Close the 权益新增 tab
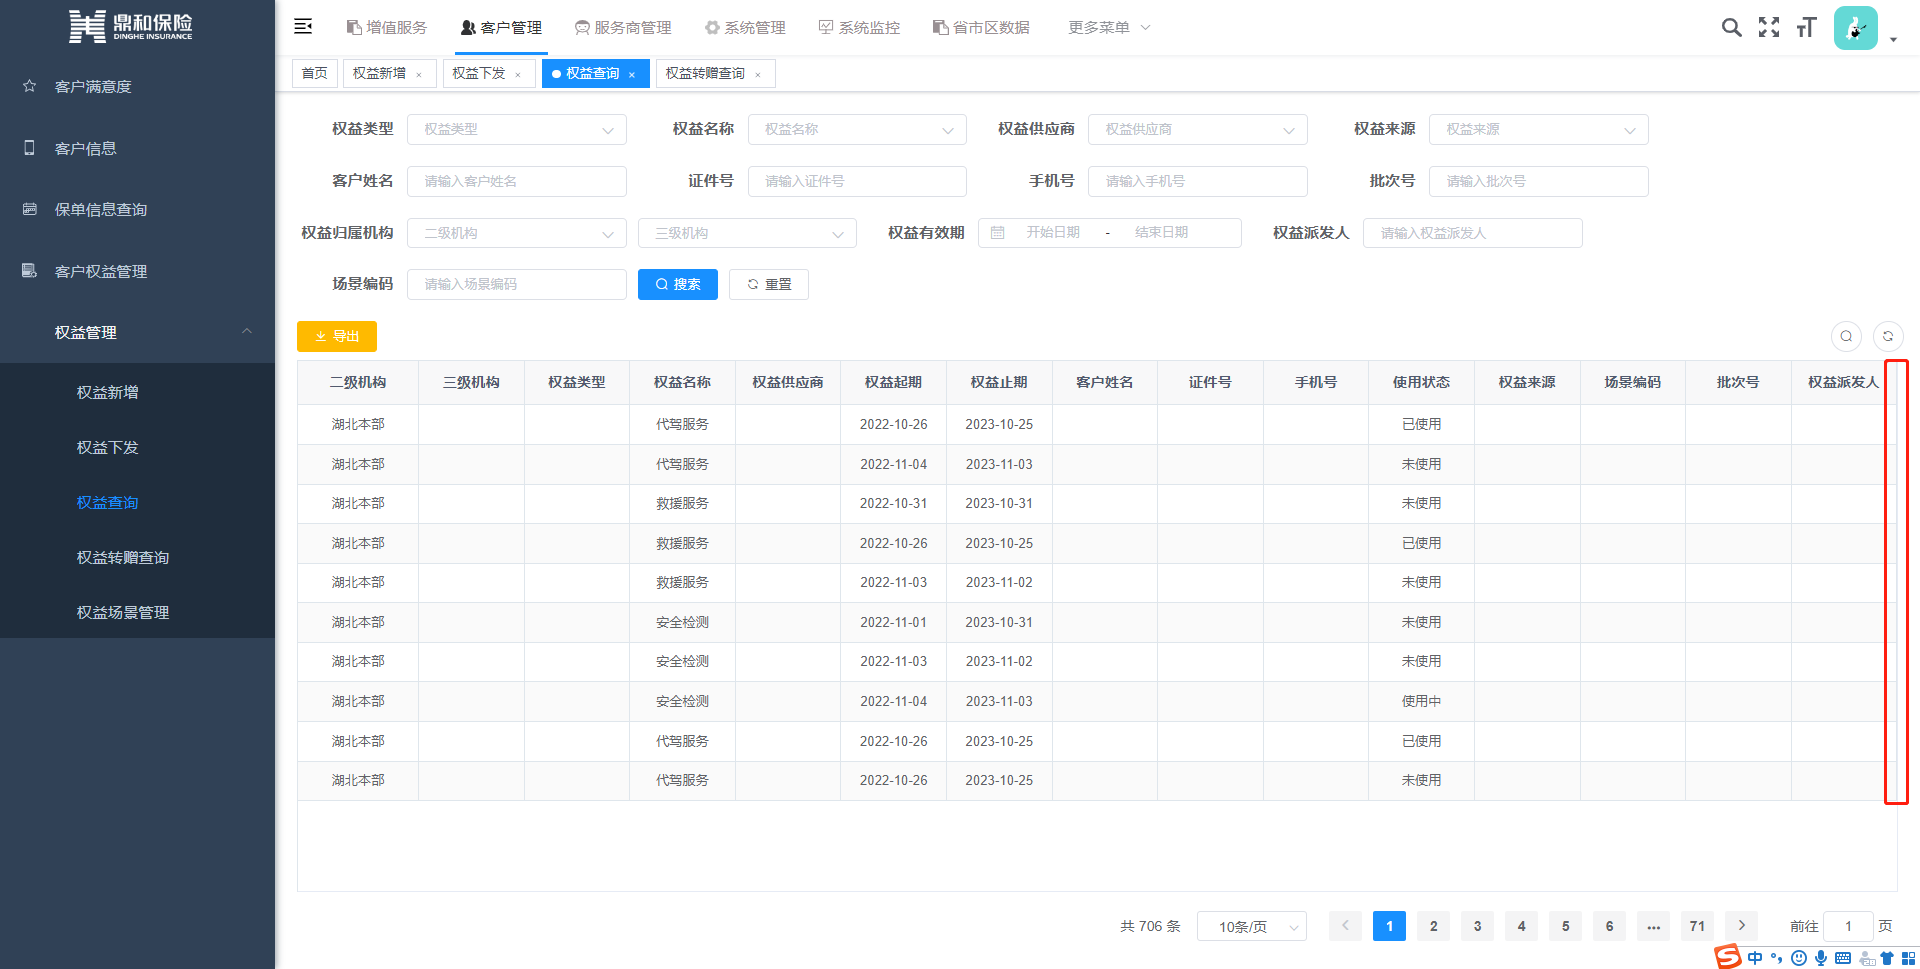This screenshot has width=1920, height=969. pos(419,74)
